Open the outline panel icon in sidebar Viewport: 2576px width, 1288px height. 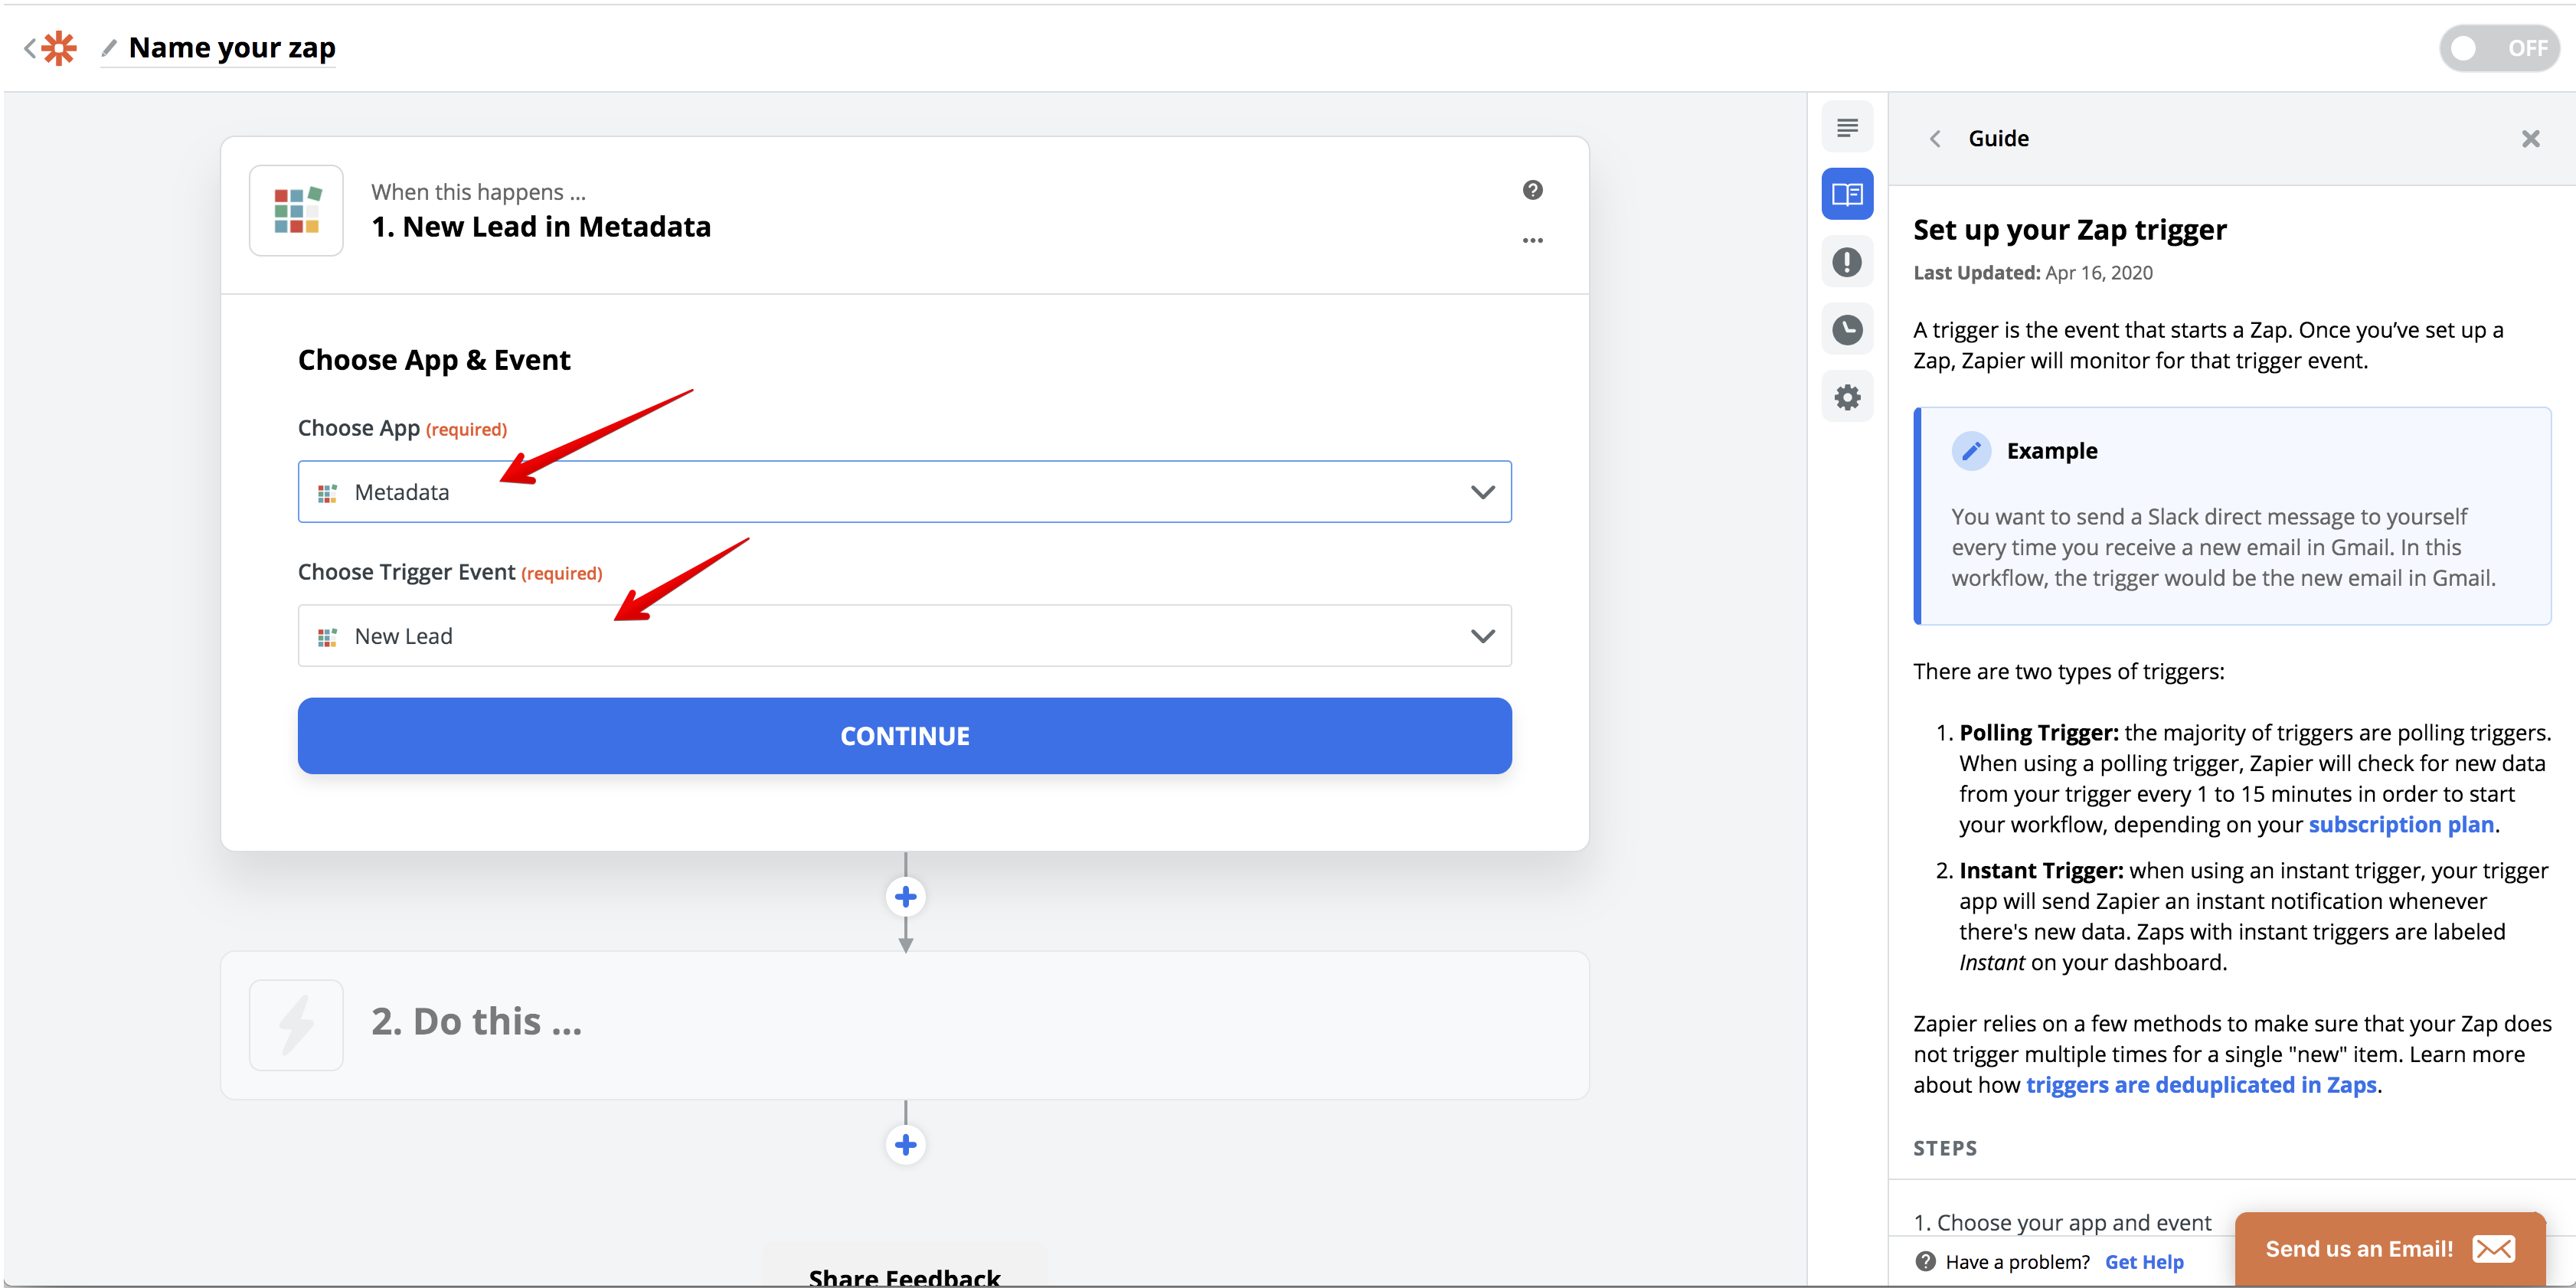[1846, 127]
